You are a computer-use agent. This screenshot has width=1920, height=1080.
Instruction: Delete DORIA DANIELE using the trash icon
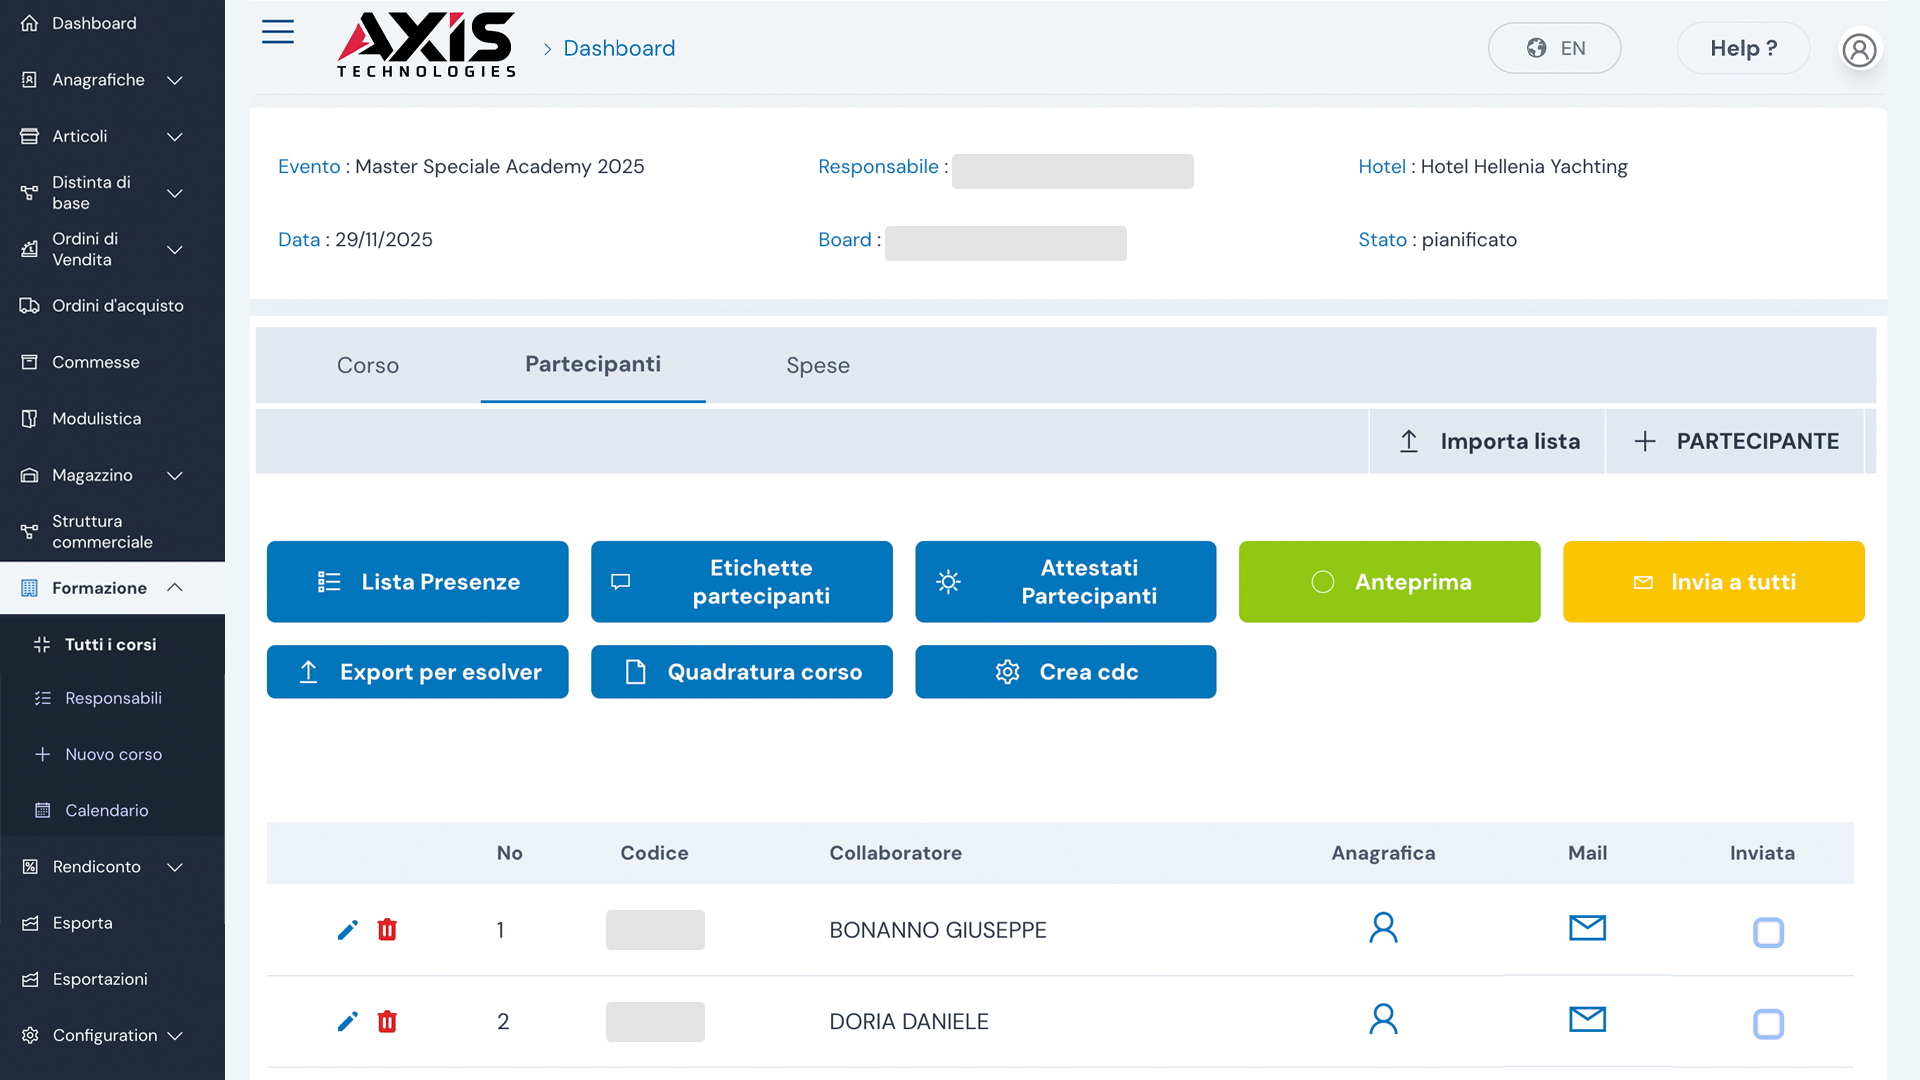click(x=387, y=1021)
